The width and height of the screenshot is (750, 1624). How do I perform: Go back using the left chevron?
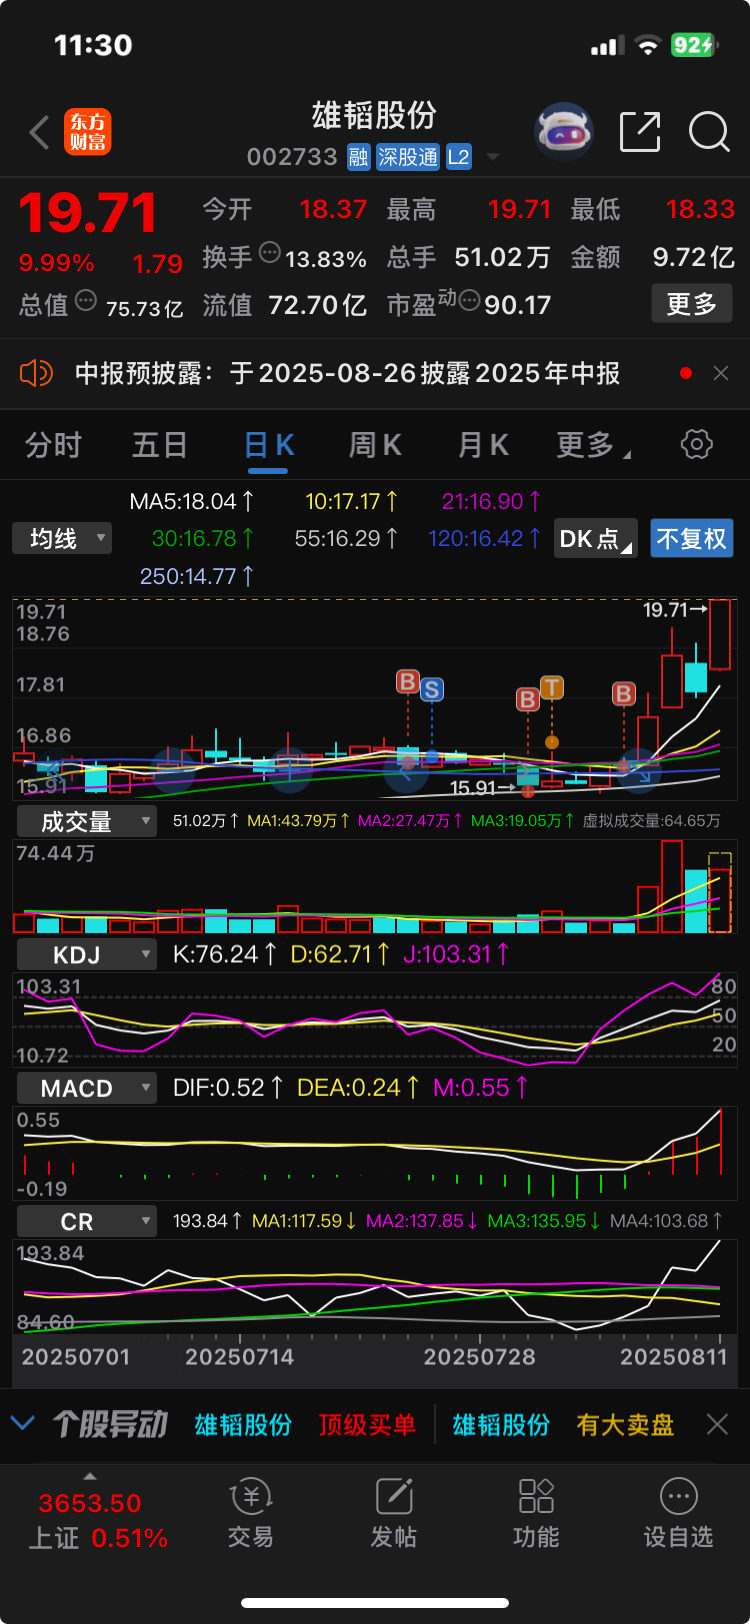(40, 132)
